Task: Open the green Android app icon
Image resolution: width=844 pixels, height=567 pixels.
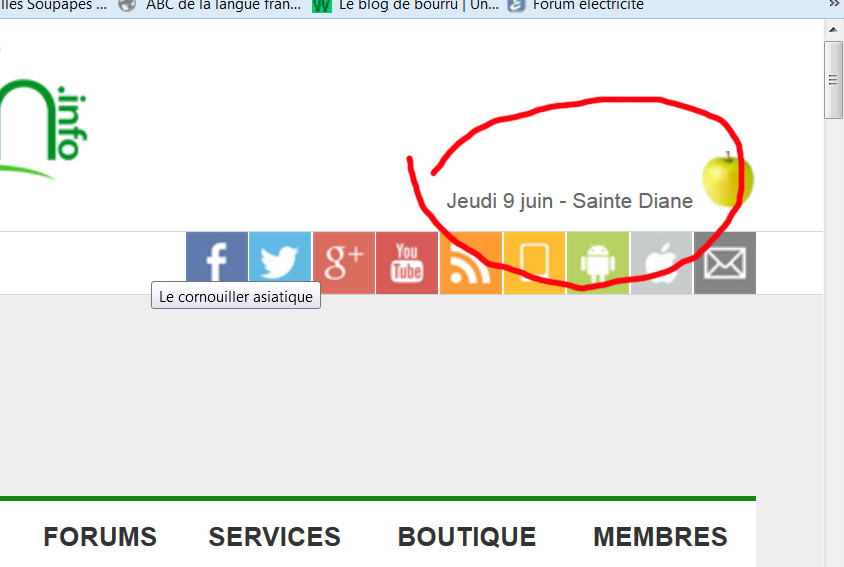Action: pyautogui.click(x=597, y=263)
